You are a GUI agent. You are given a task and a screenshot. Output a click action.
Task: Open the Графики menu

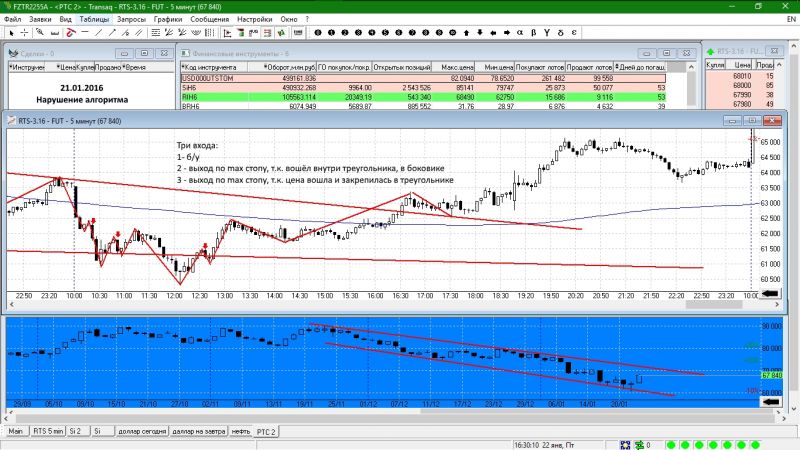[x=168, y=19]
